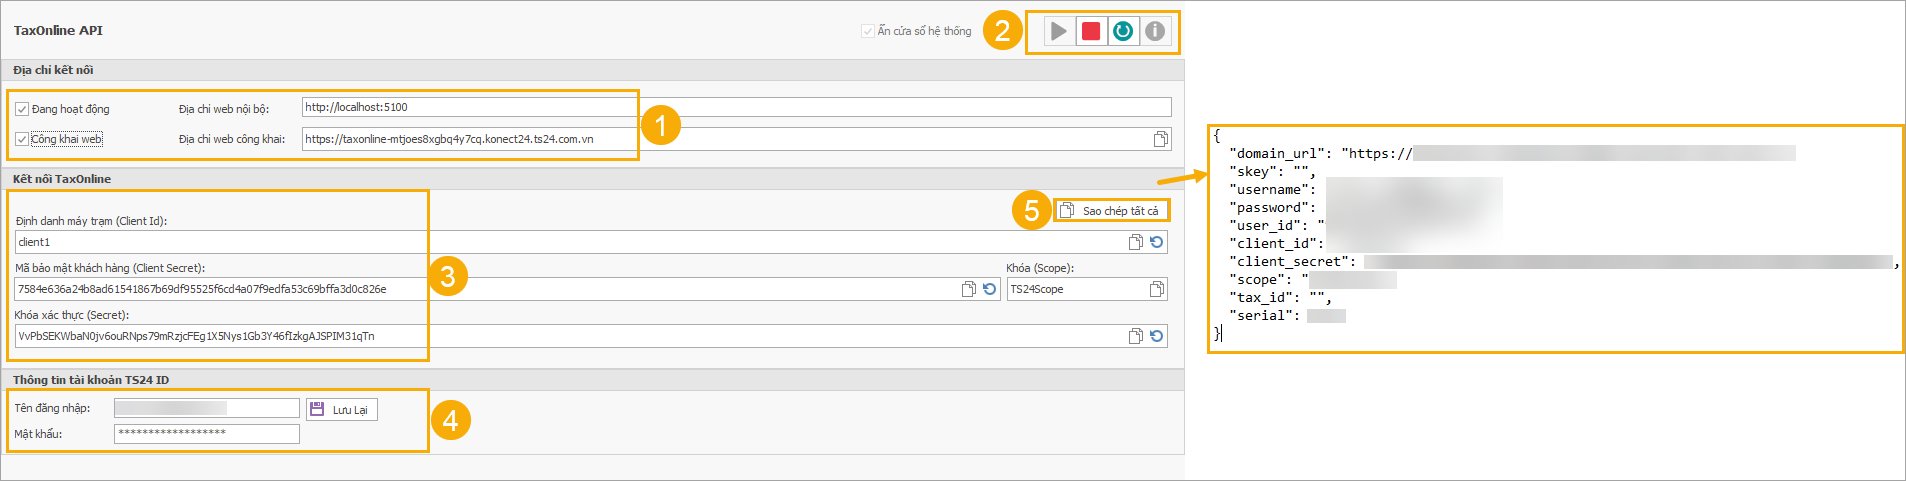Screen dimensions: 1906x481
Task: Stop the API service using the red square
Action: 1091,31
